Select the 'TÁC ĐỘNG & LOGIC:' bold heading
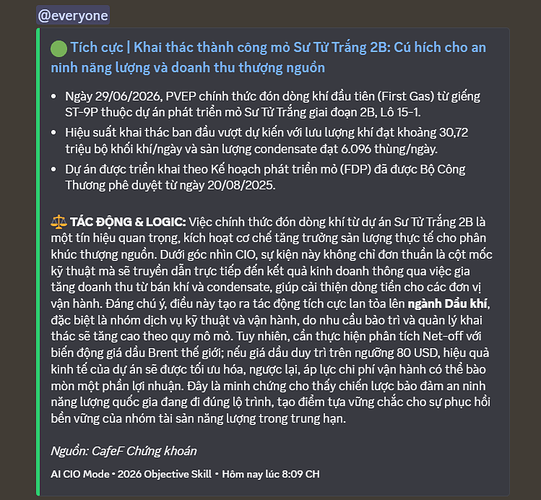Image resolution: width=541 pixels, height=500 pixels. tap(128, 222)
